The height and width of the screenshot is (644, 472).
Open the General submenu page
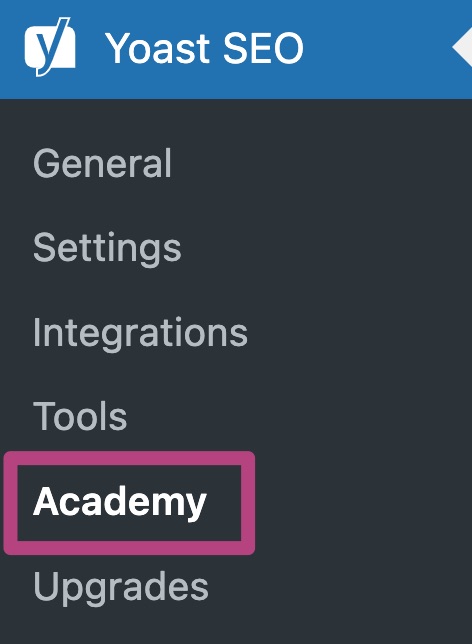102,164
